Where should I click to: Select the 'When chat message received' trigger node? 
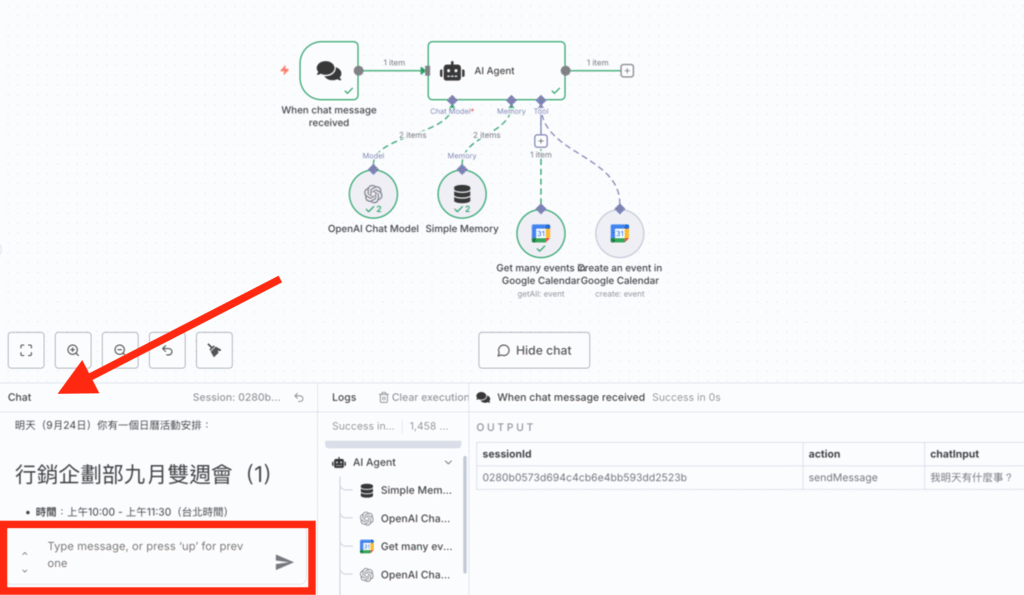[328, 70]
